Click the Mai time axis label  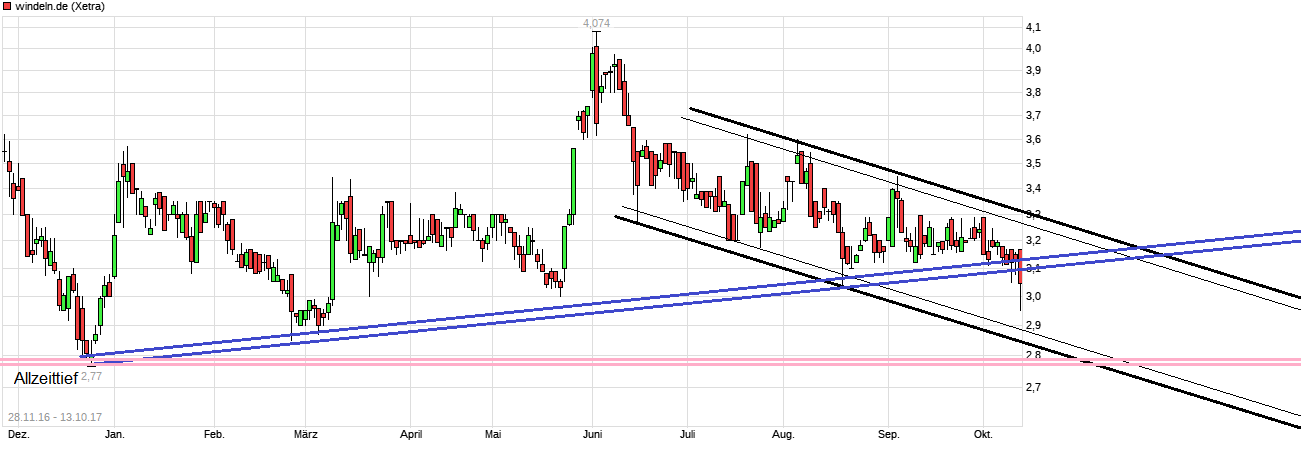(492, 435)
